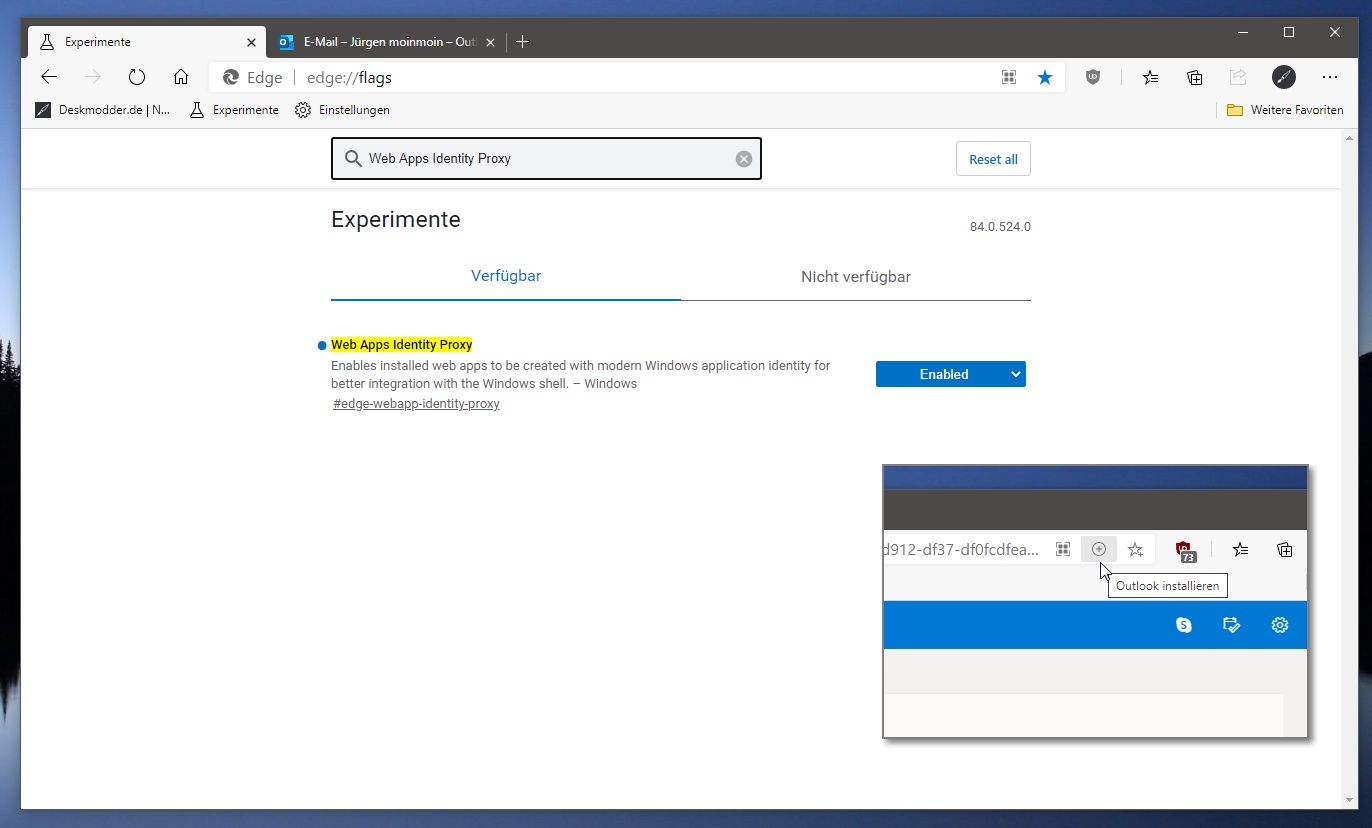Open the Outlook settings gear in inset
This screenshot has width=1372, height=828.
click(x=1279, y=625)
